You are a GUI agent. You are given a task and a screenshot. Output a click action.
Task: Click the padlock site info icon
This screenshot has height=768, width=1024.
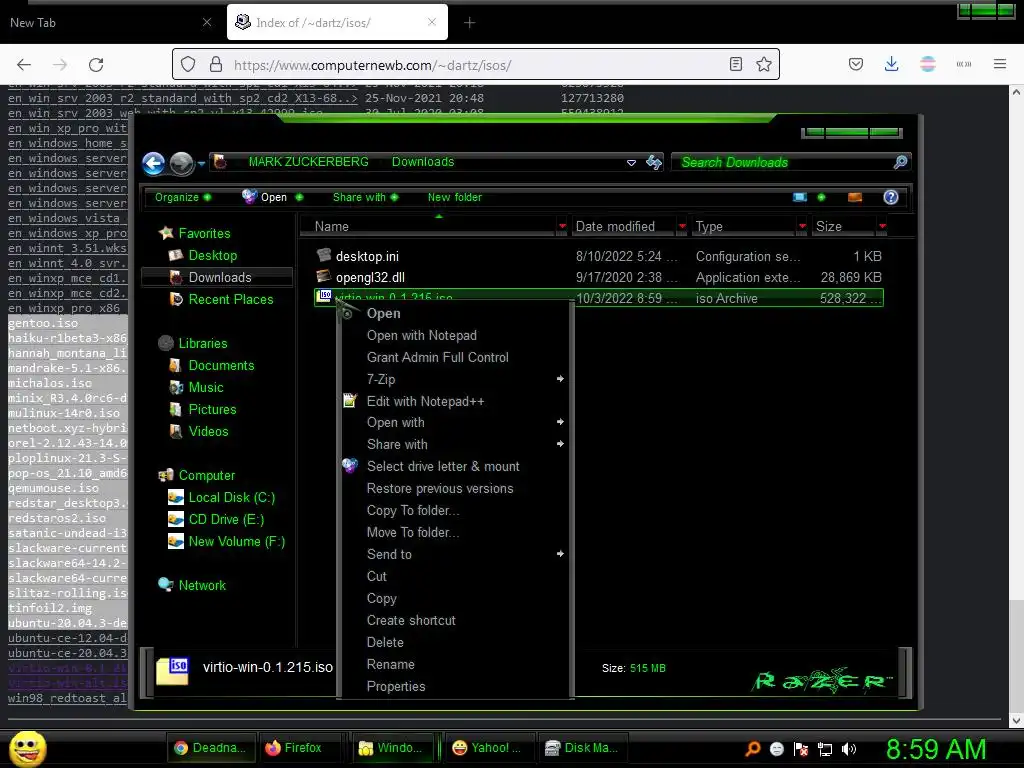coord(216,65)
